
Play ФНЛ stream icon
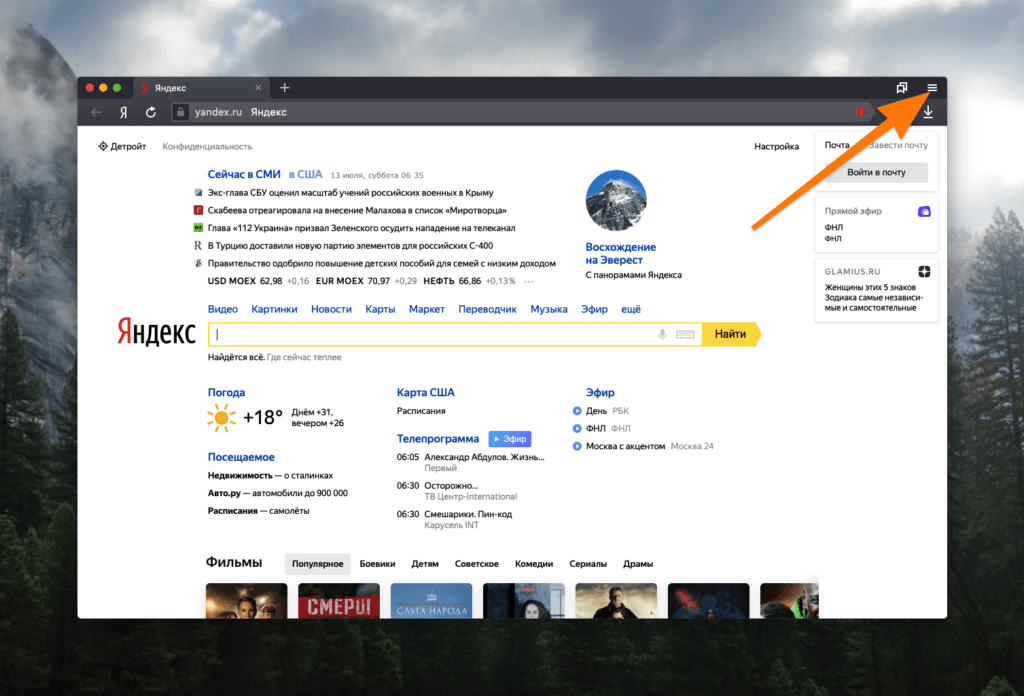(x=577, y=428)
